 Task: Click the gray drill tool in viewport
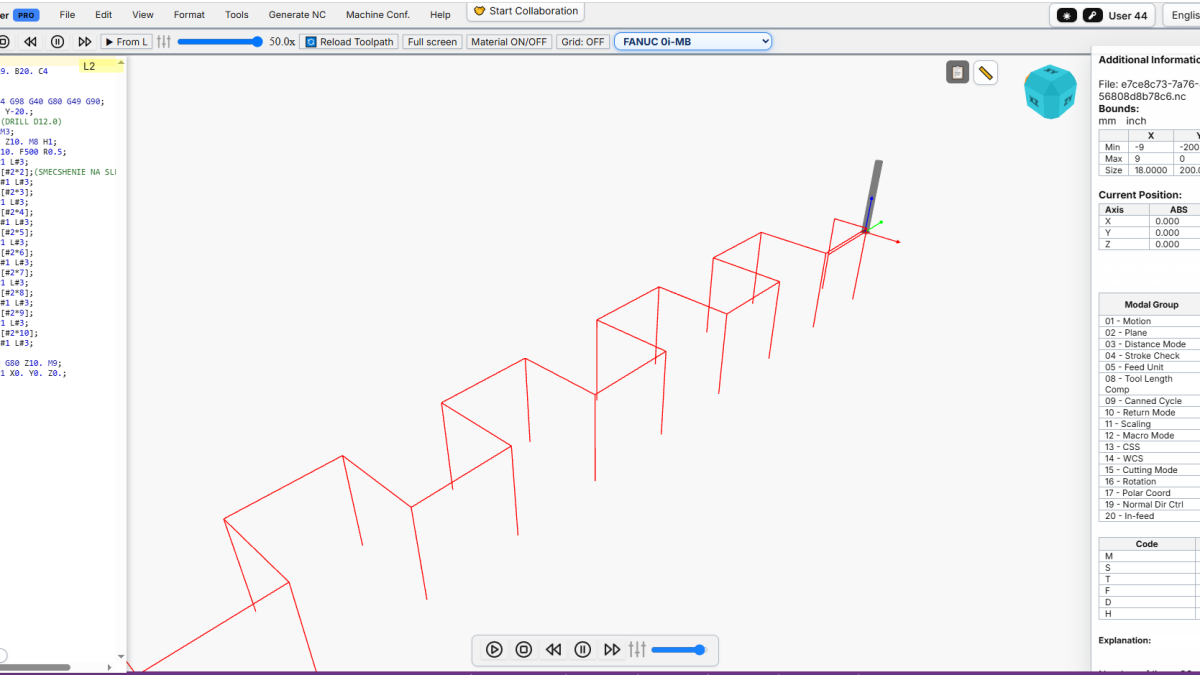873,193
